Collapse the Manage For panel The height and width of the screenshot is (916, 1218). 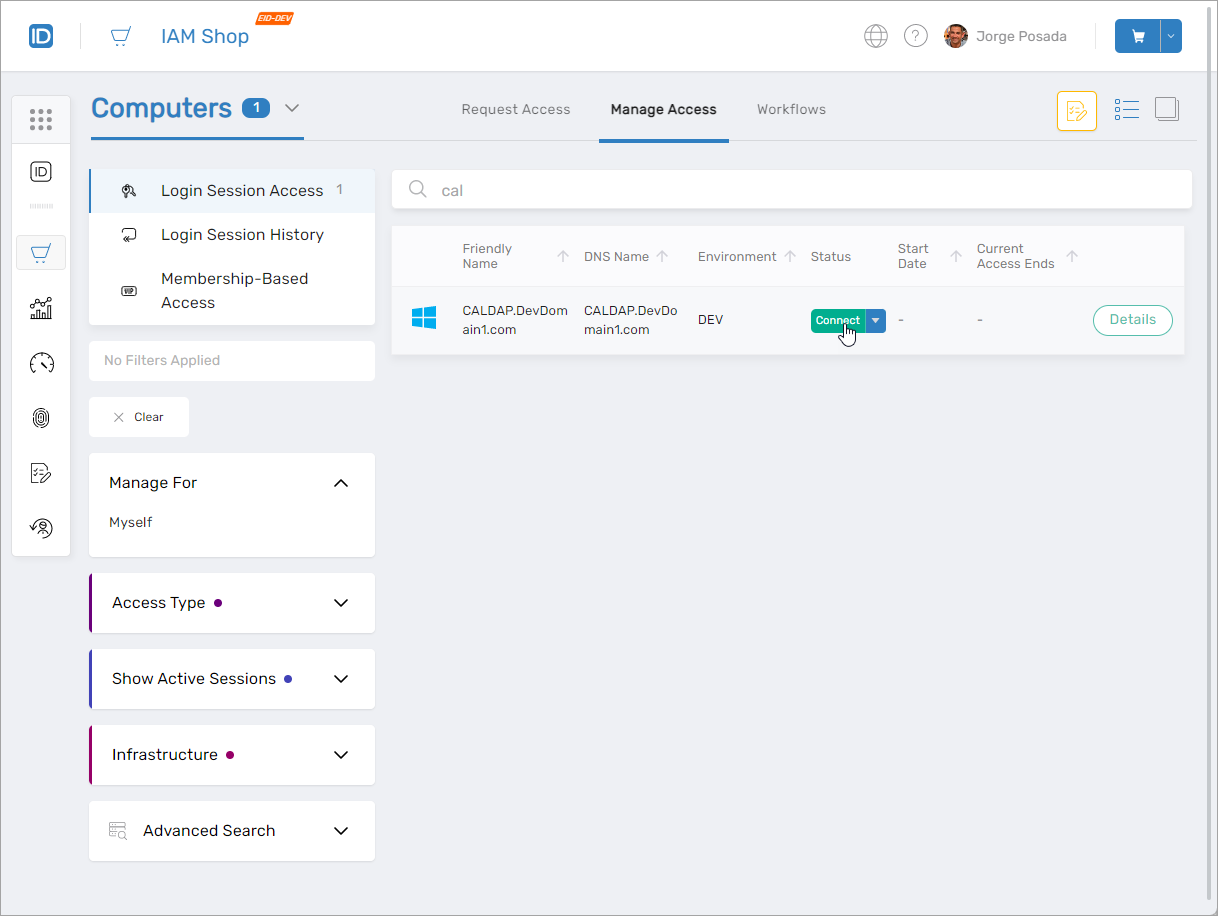[x=341, y=483]
